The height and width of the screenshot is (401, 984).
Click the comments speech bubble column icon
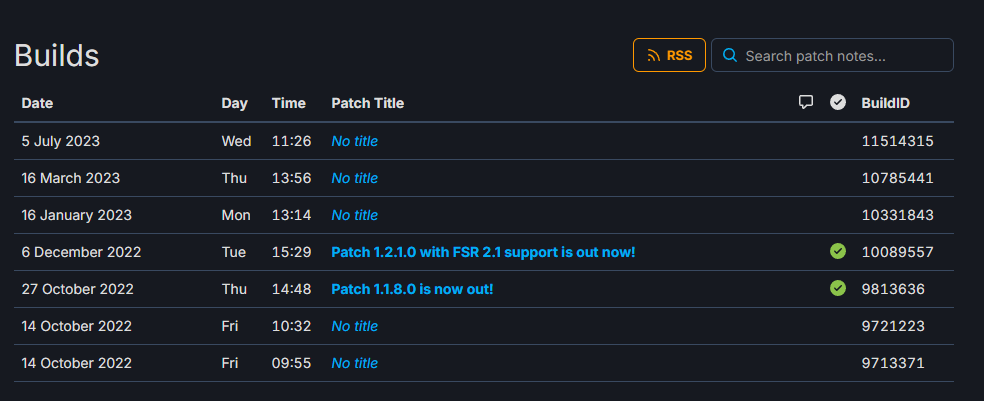(806, 102)
